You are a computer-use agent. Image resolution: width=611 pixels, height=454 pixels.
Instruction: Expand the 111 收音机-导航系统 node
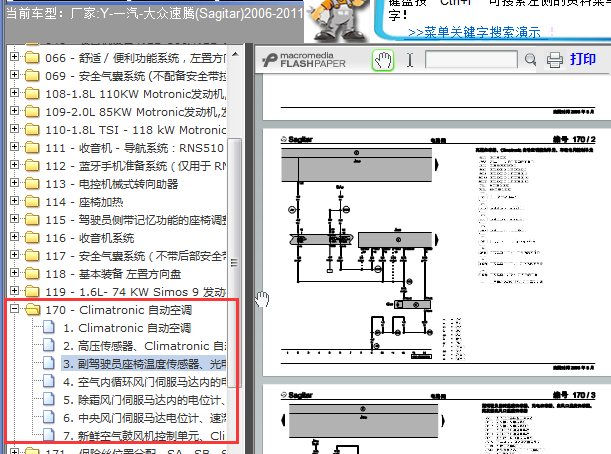[x=14, y=147]
